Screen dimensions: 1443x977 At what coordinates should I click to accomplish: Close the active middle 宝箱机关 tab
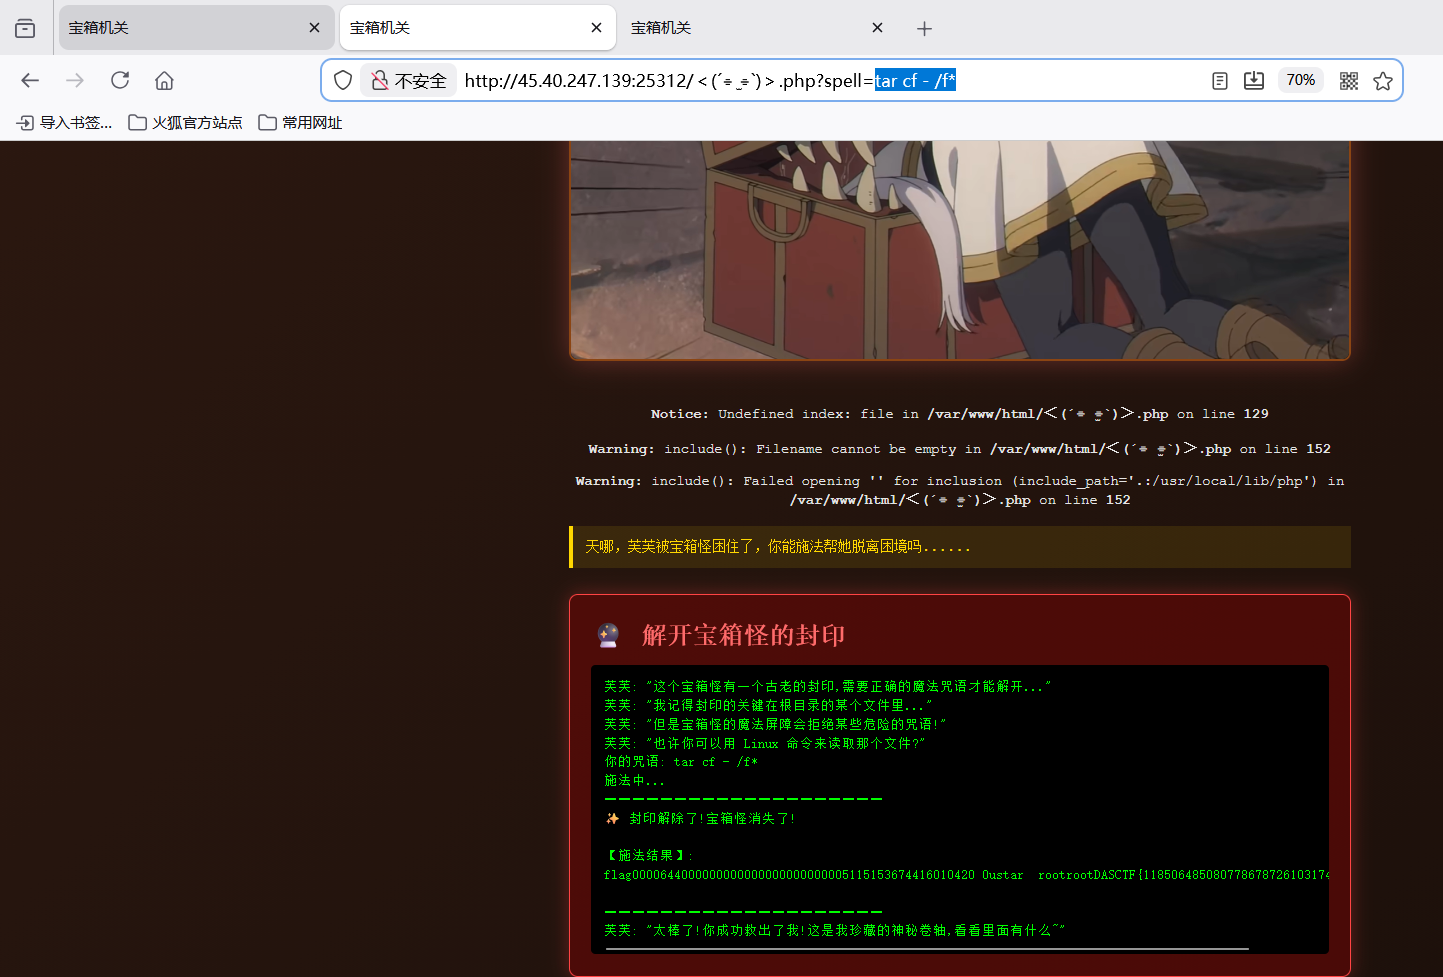click(597, 28)
